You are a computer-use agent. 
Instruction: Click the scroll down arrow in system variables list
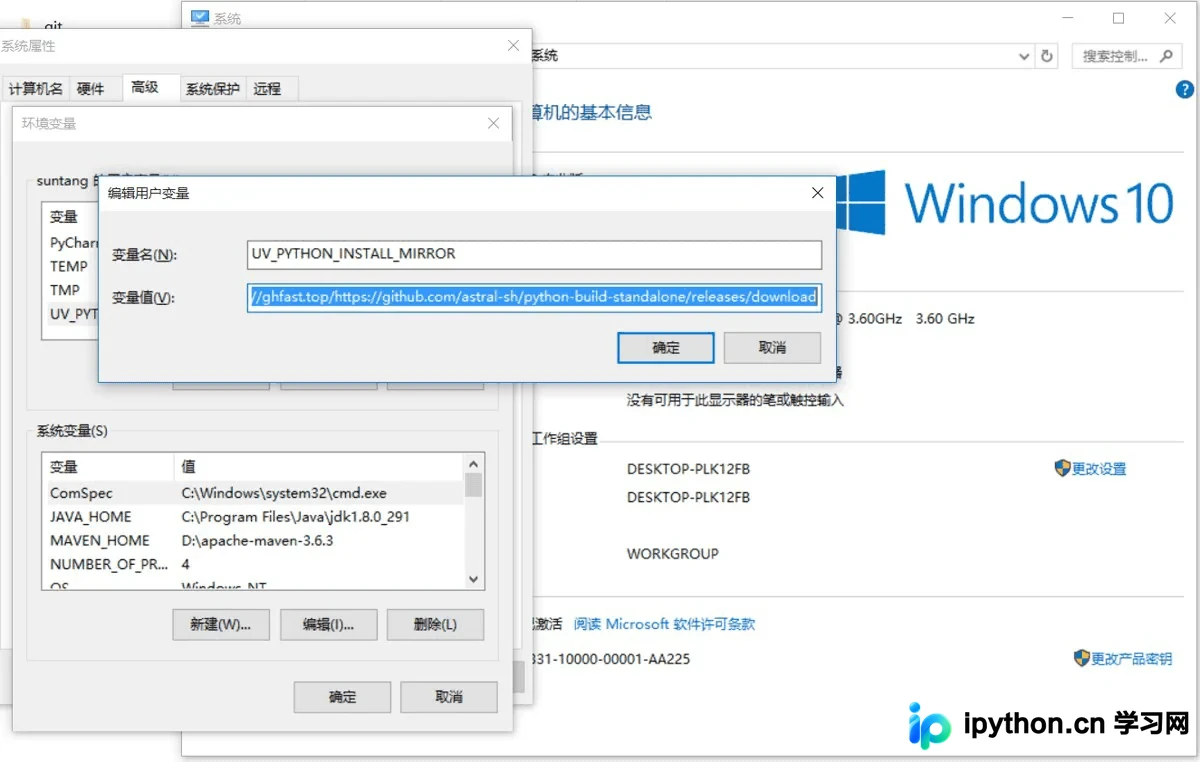point(474,578)
